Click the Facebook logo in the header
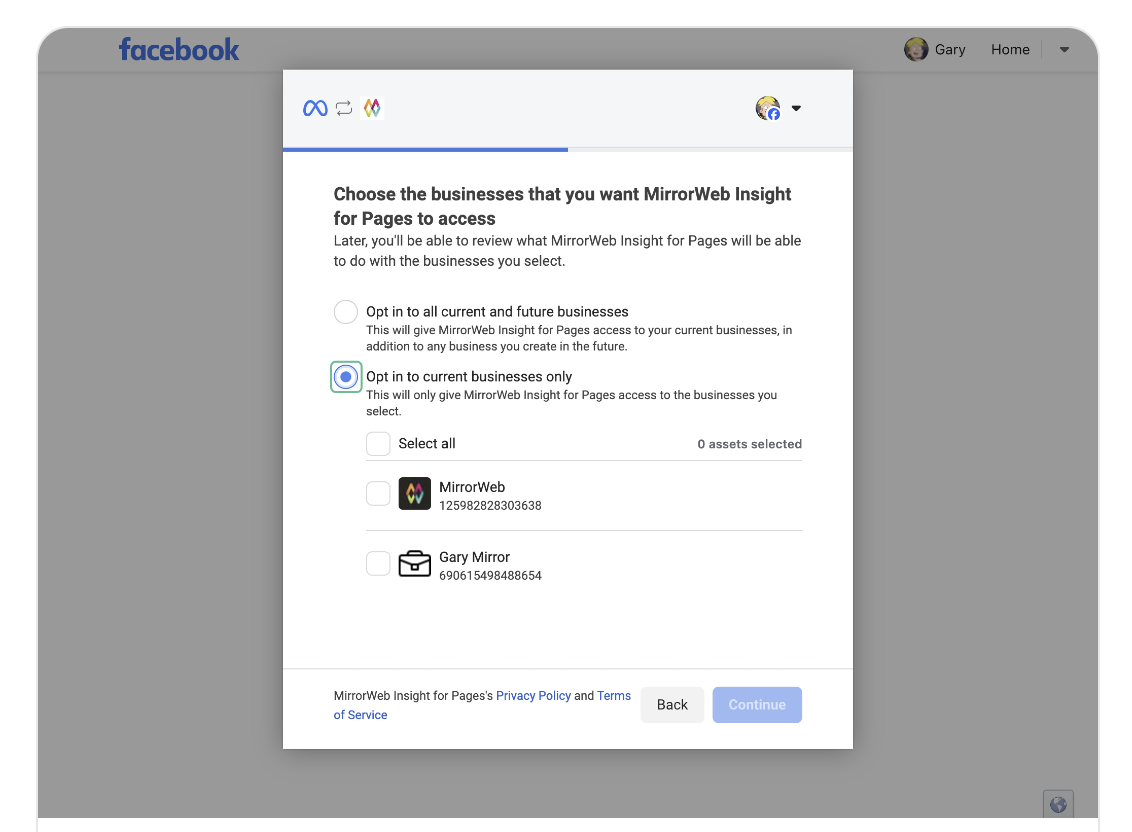This screenshot has width=1132, height=832. (x=179, y=50)
